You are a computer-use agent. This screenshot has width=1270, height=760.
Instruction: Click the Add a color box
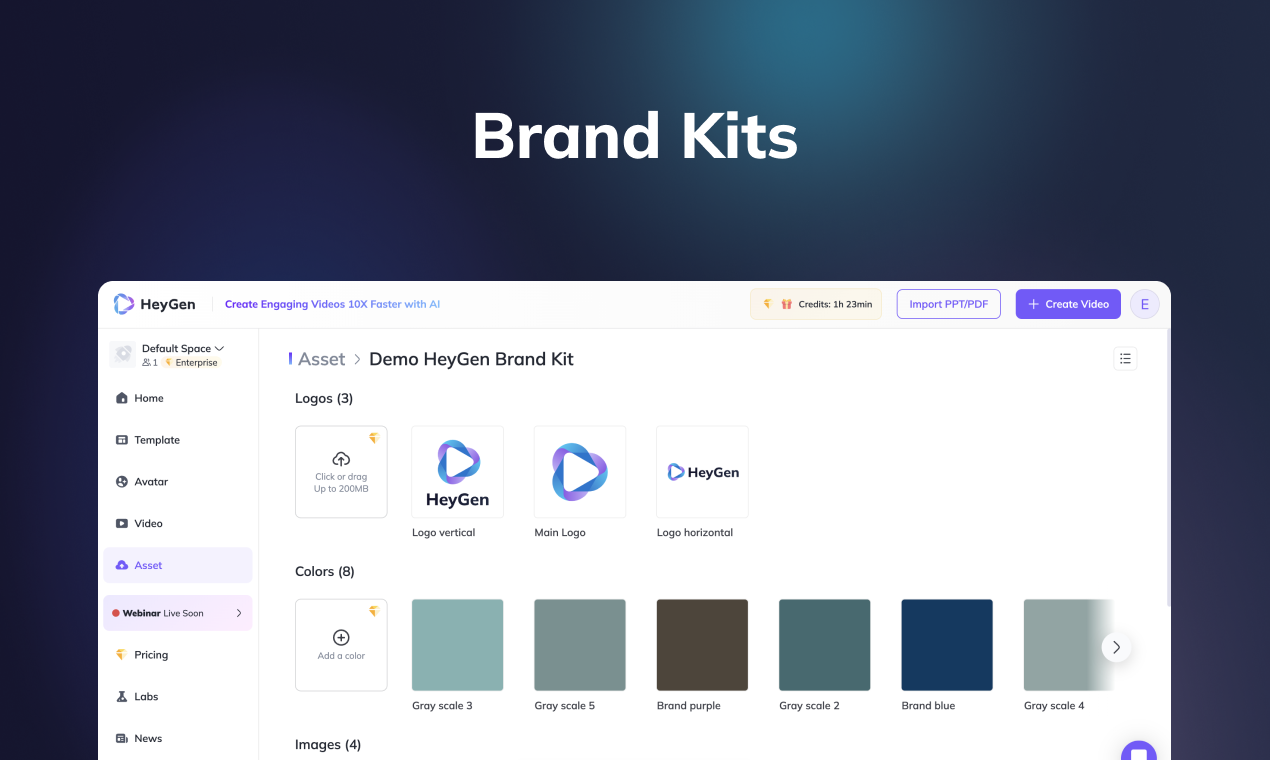pos(341,645)
